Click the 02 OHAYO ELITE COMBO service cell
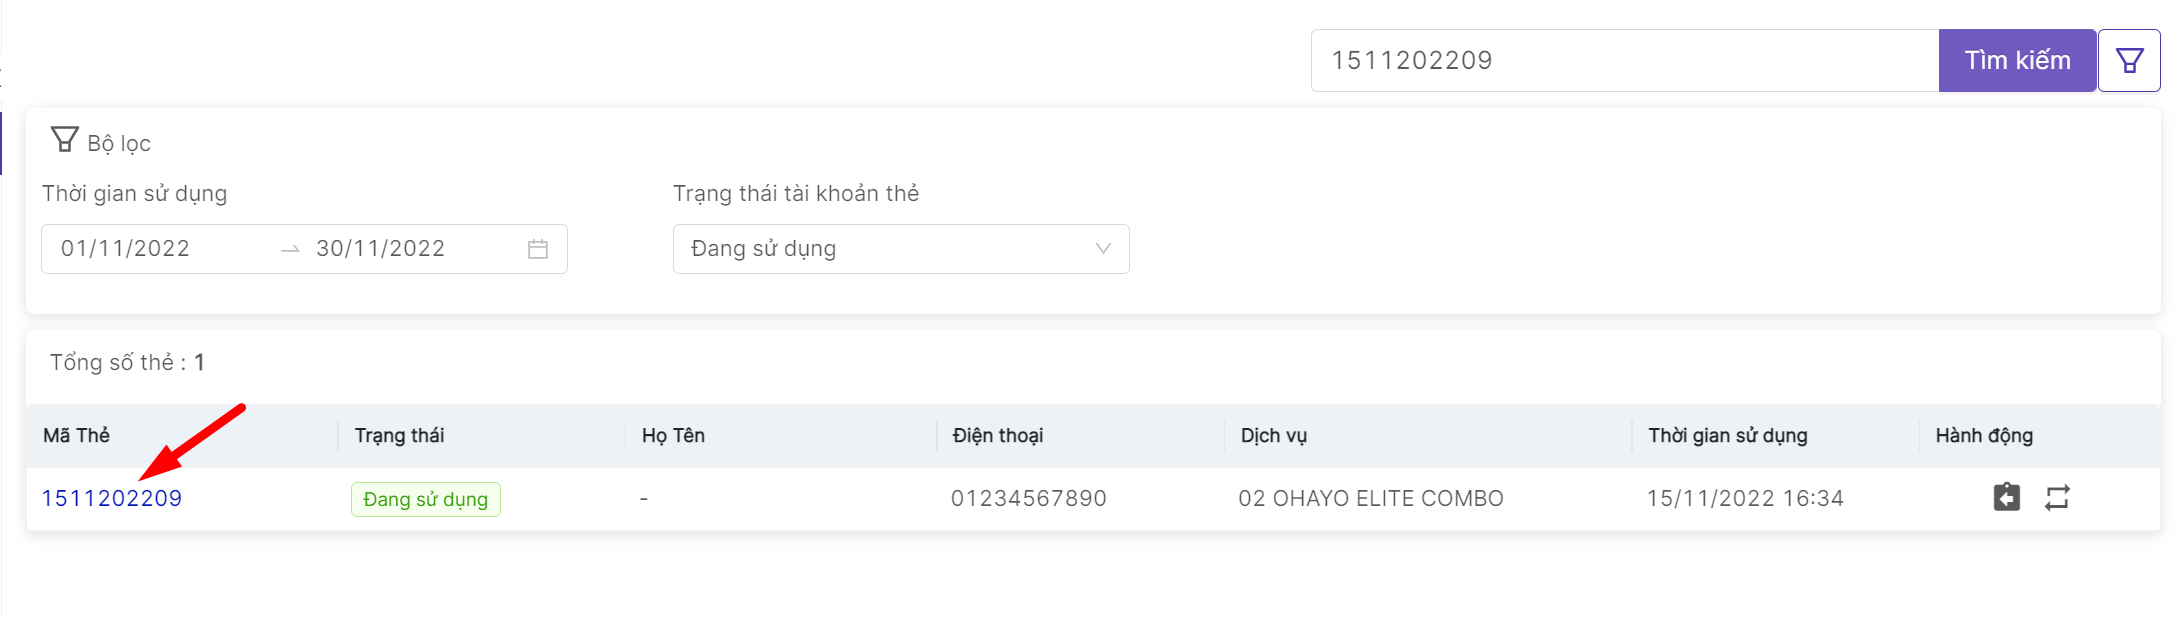This screenshot has height=618, width=2183. pos(1371,498)
